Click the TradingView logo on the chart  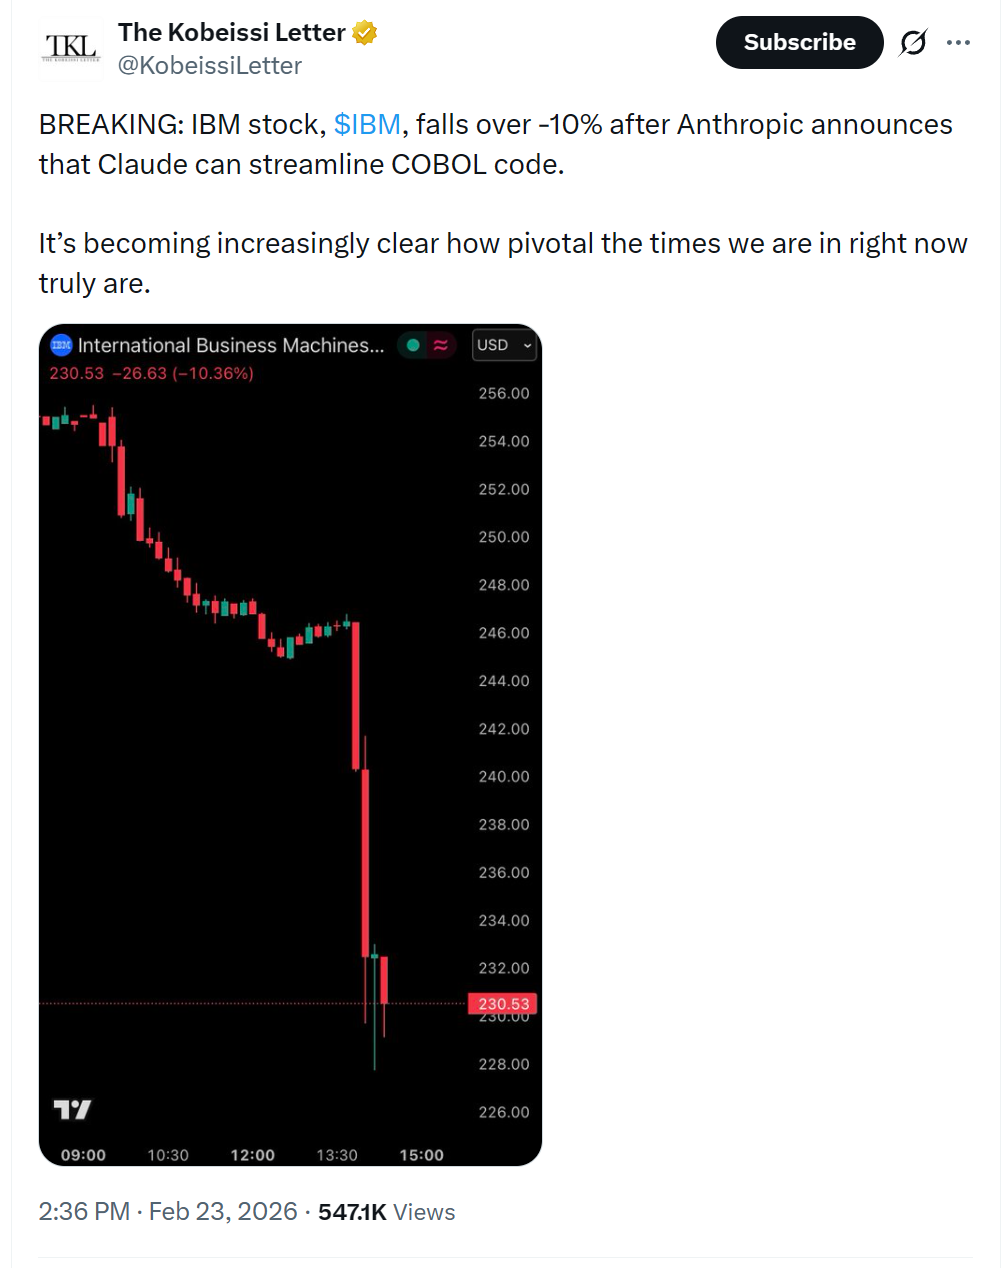coord(72,1109)
